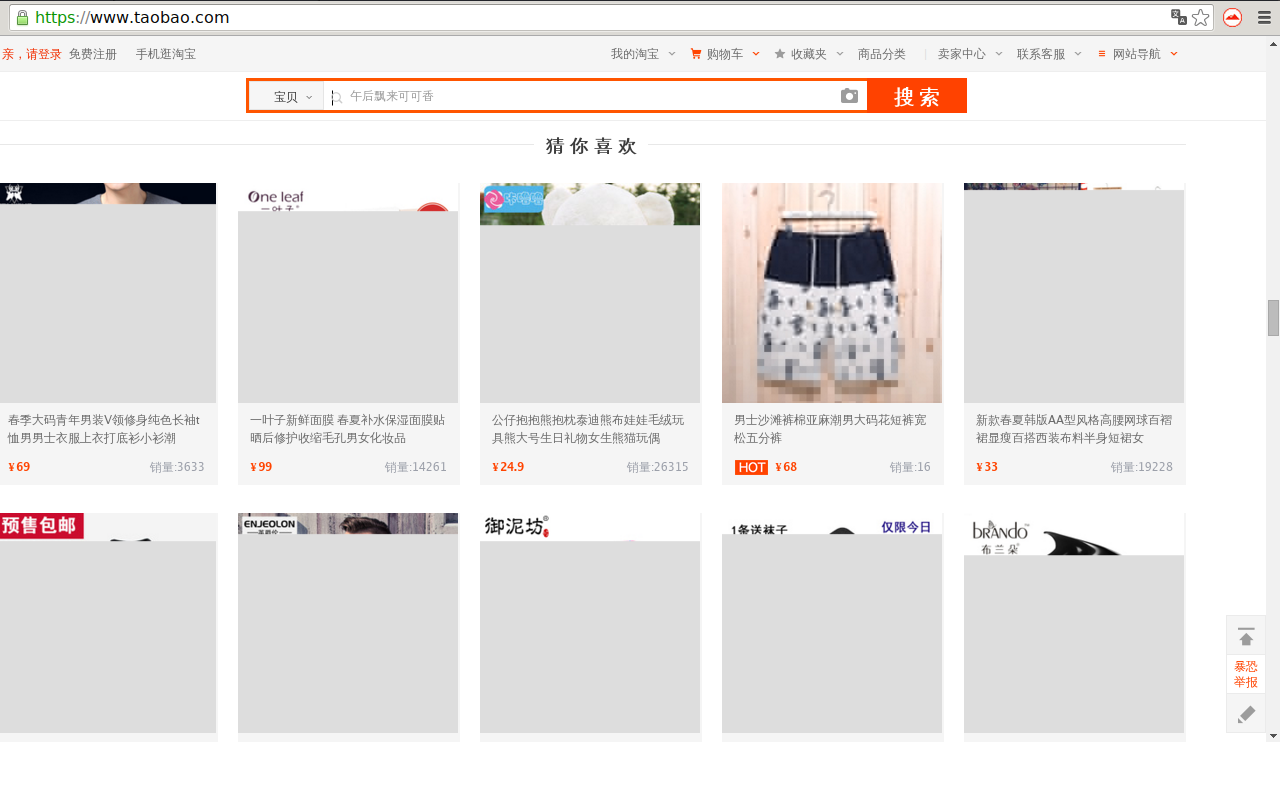Click the 免费注册 link
This screenshot has height=800, width=1280.
(93, 54)
